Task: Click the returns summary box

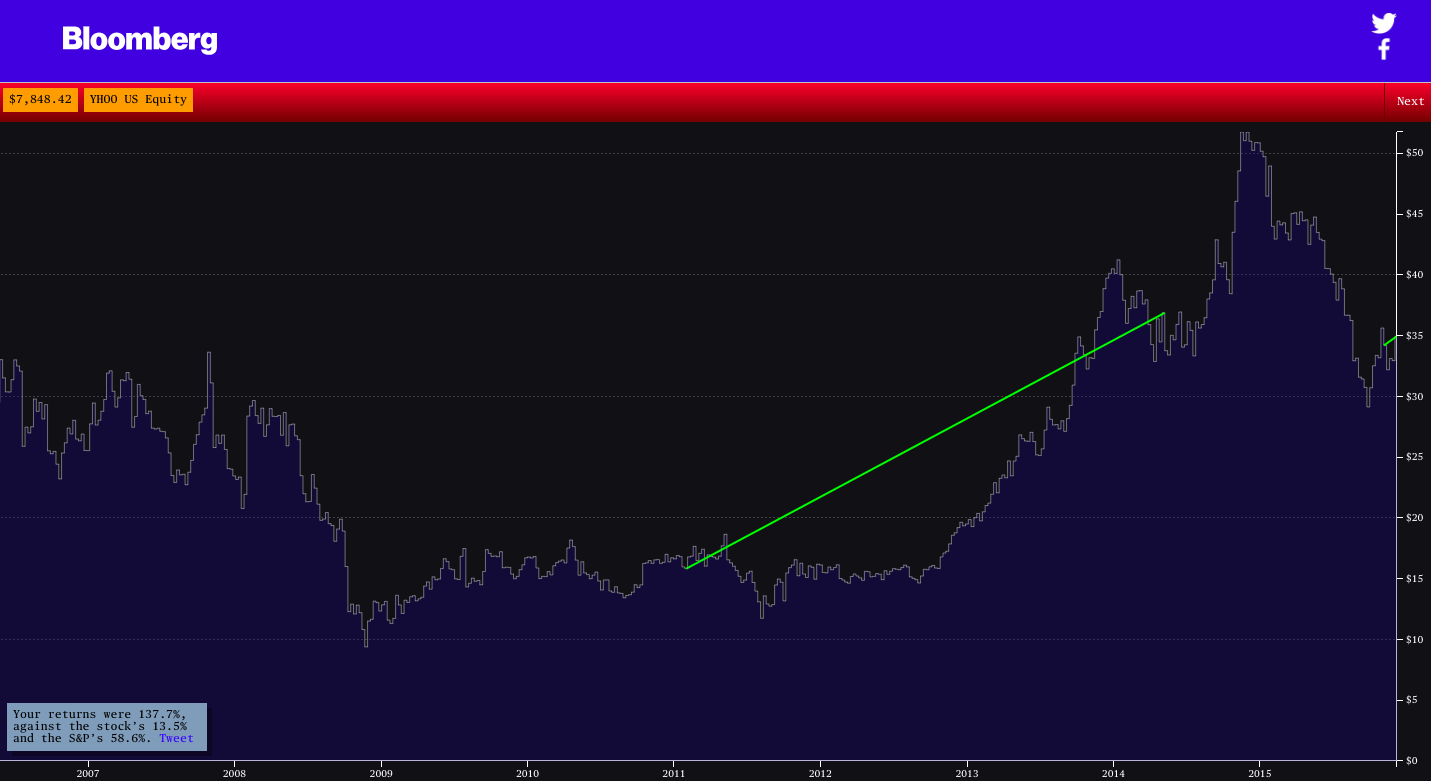Action: pos(105,726)
